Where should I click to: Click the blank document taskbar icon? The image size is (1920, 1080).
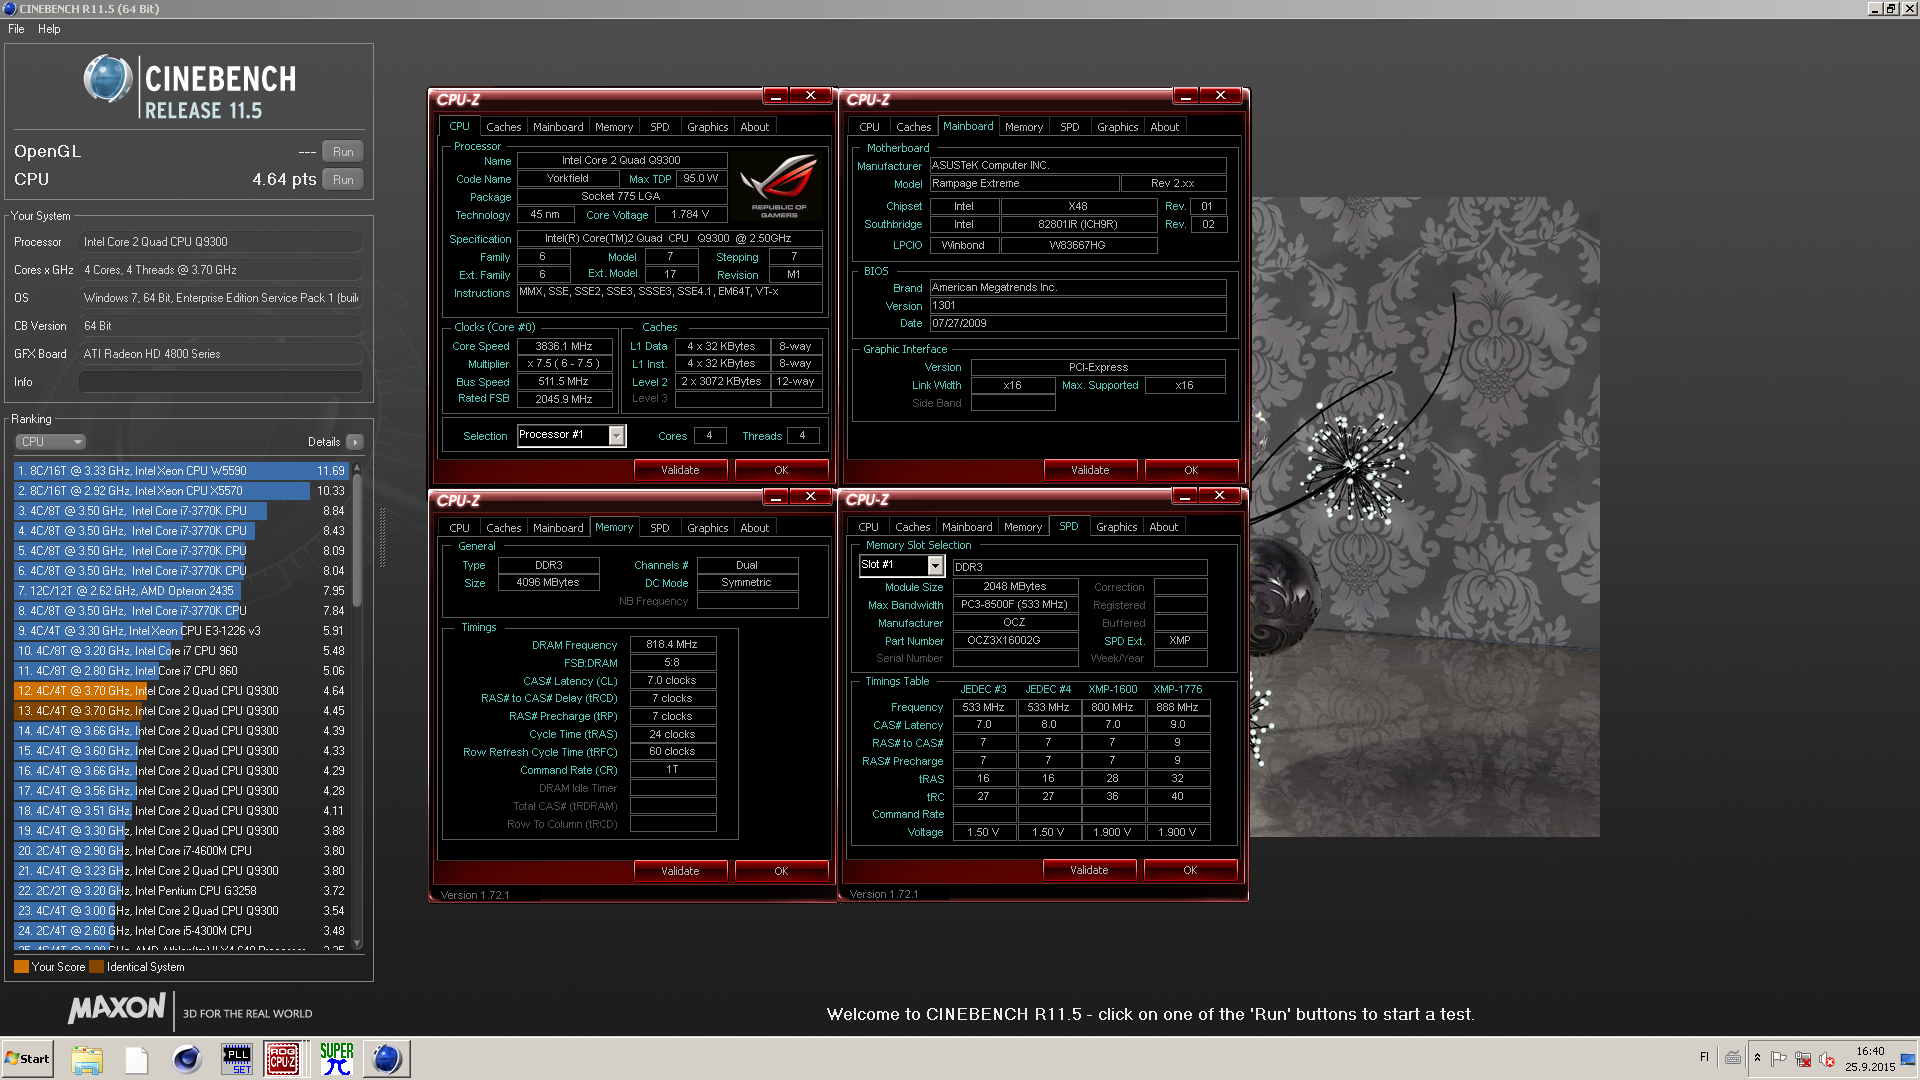point(137,1059)
